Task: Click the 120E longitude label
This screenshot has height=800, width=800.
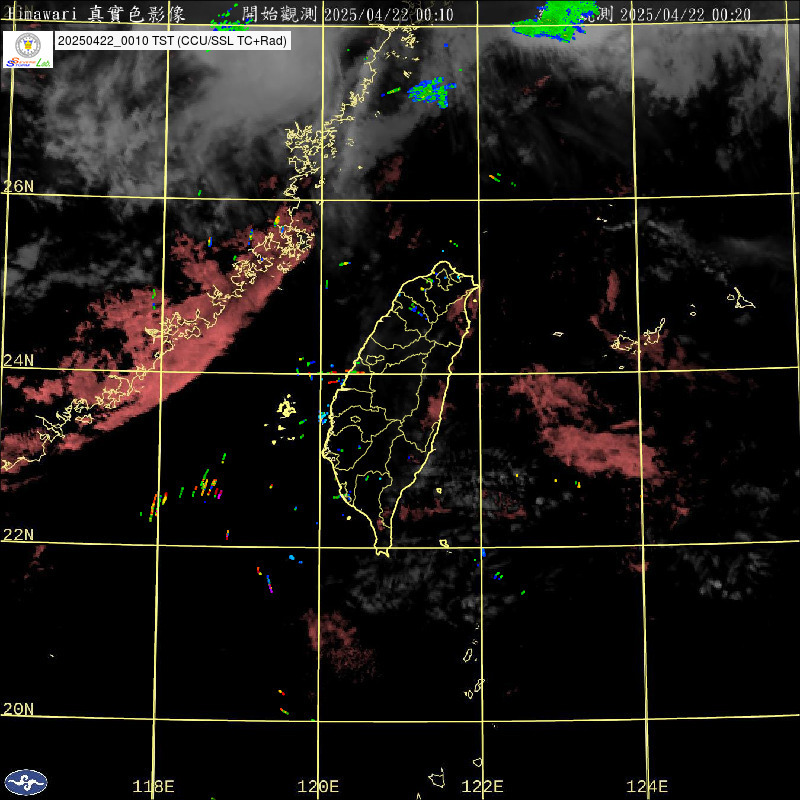Action: pyautogui.click(x=318, y=786)
